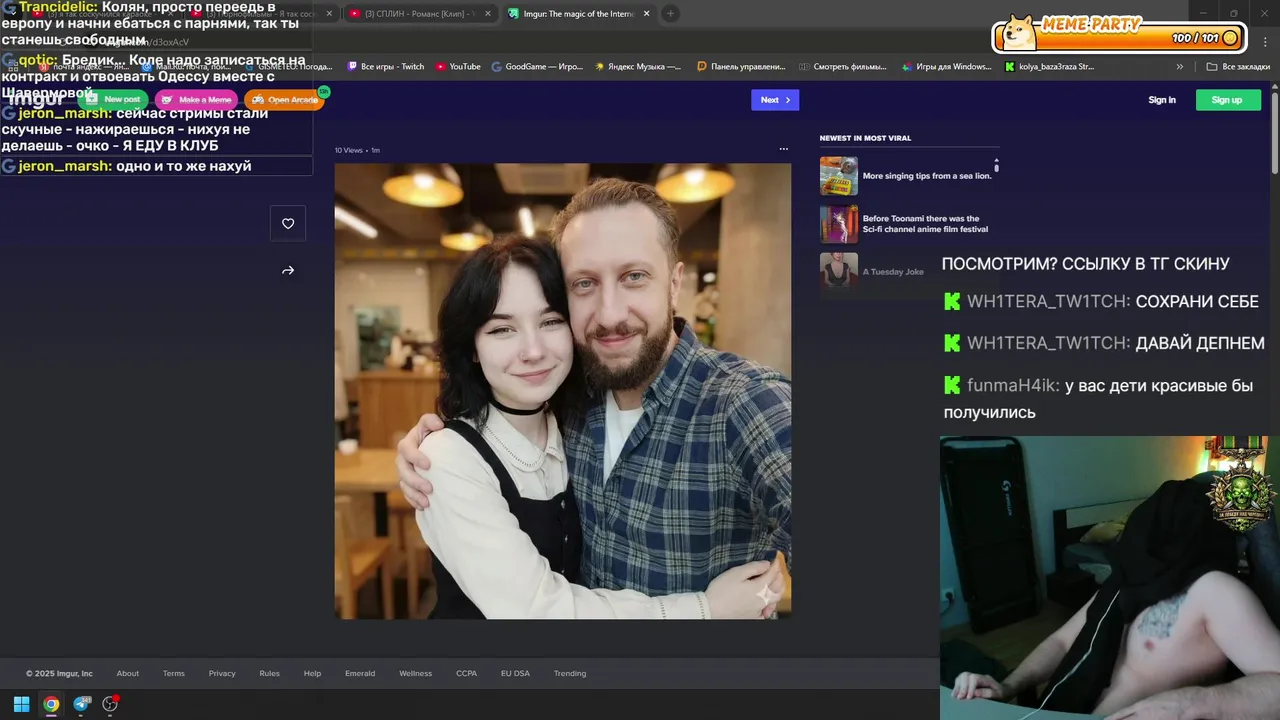Image resolution: width=1280 pixels, height=720 pixels.
Task: Open the Privacy footer link
Action: tap(222, 674)
